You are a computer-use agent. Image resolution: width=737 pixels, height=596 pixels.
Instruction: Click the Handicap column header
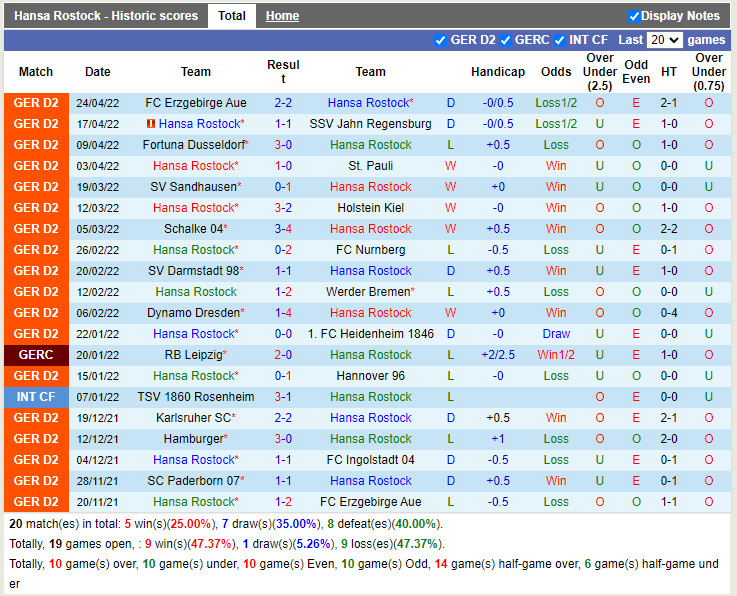click(x=498, y=72)
